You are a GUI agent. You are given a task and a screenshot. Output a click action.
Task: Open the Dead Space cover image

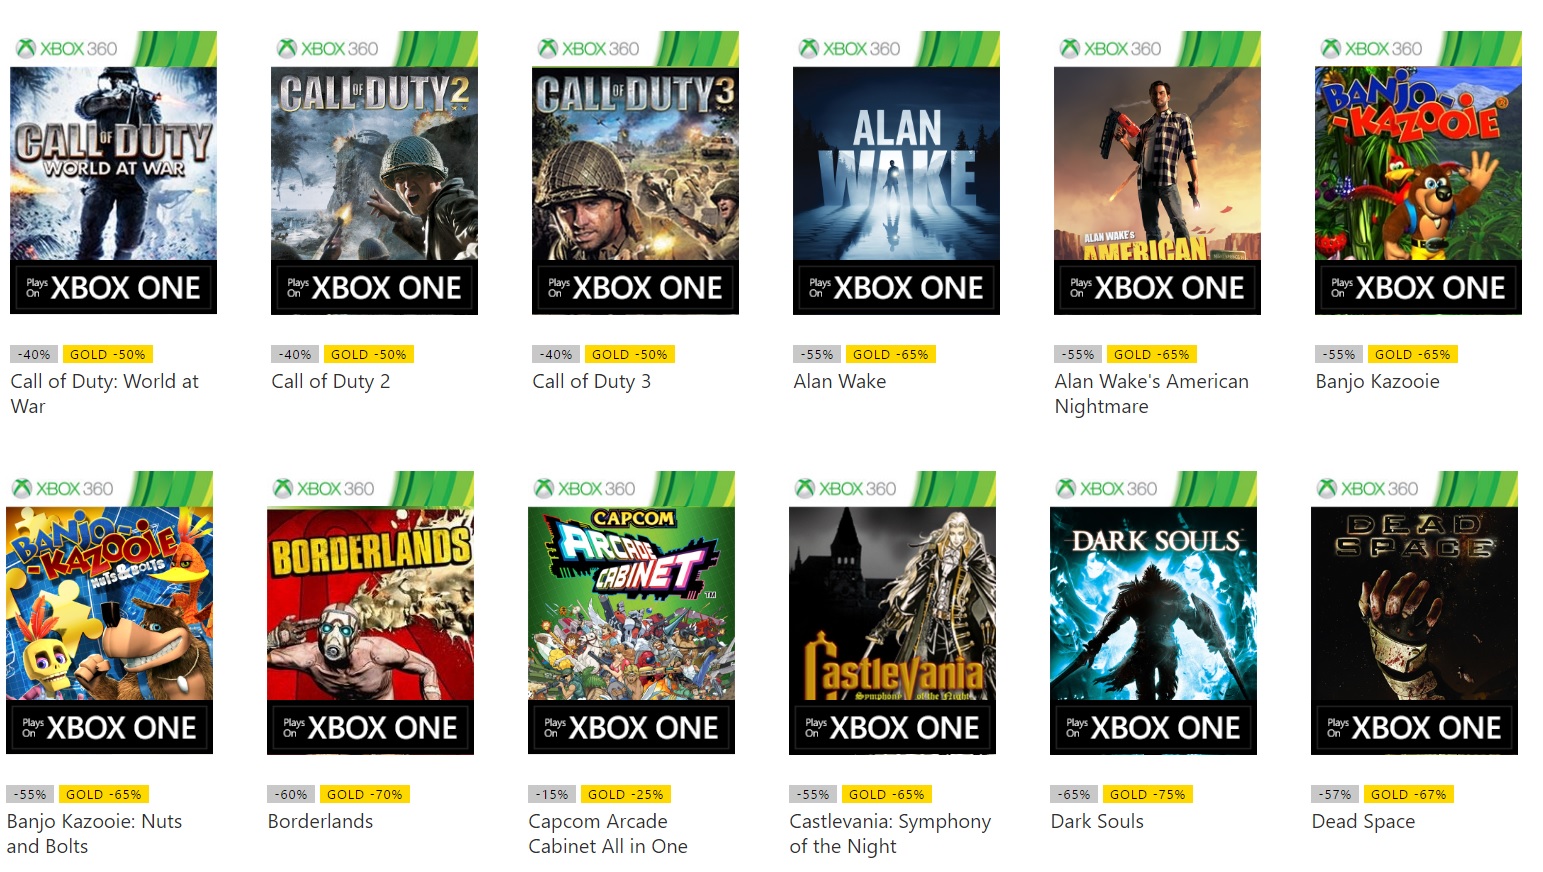pos(1414,612)
